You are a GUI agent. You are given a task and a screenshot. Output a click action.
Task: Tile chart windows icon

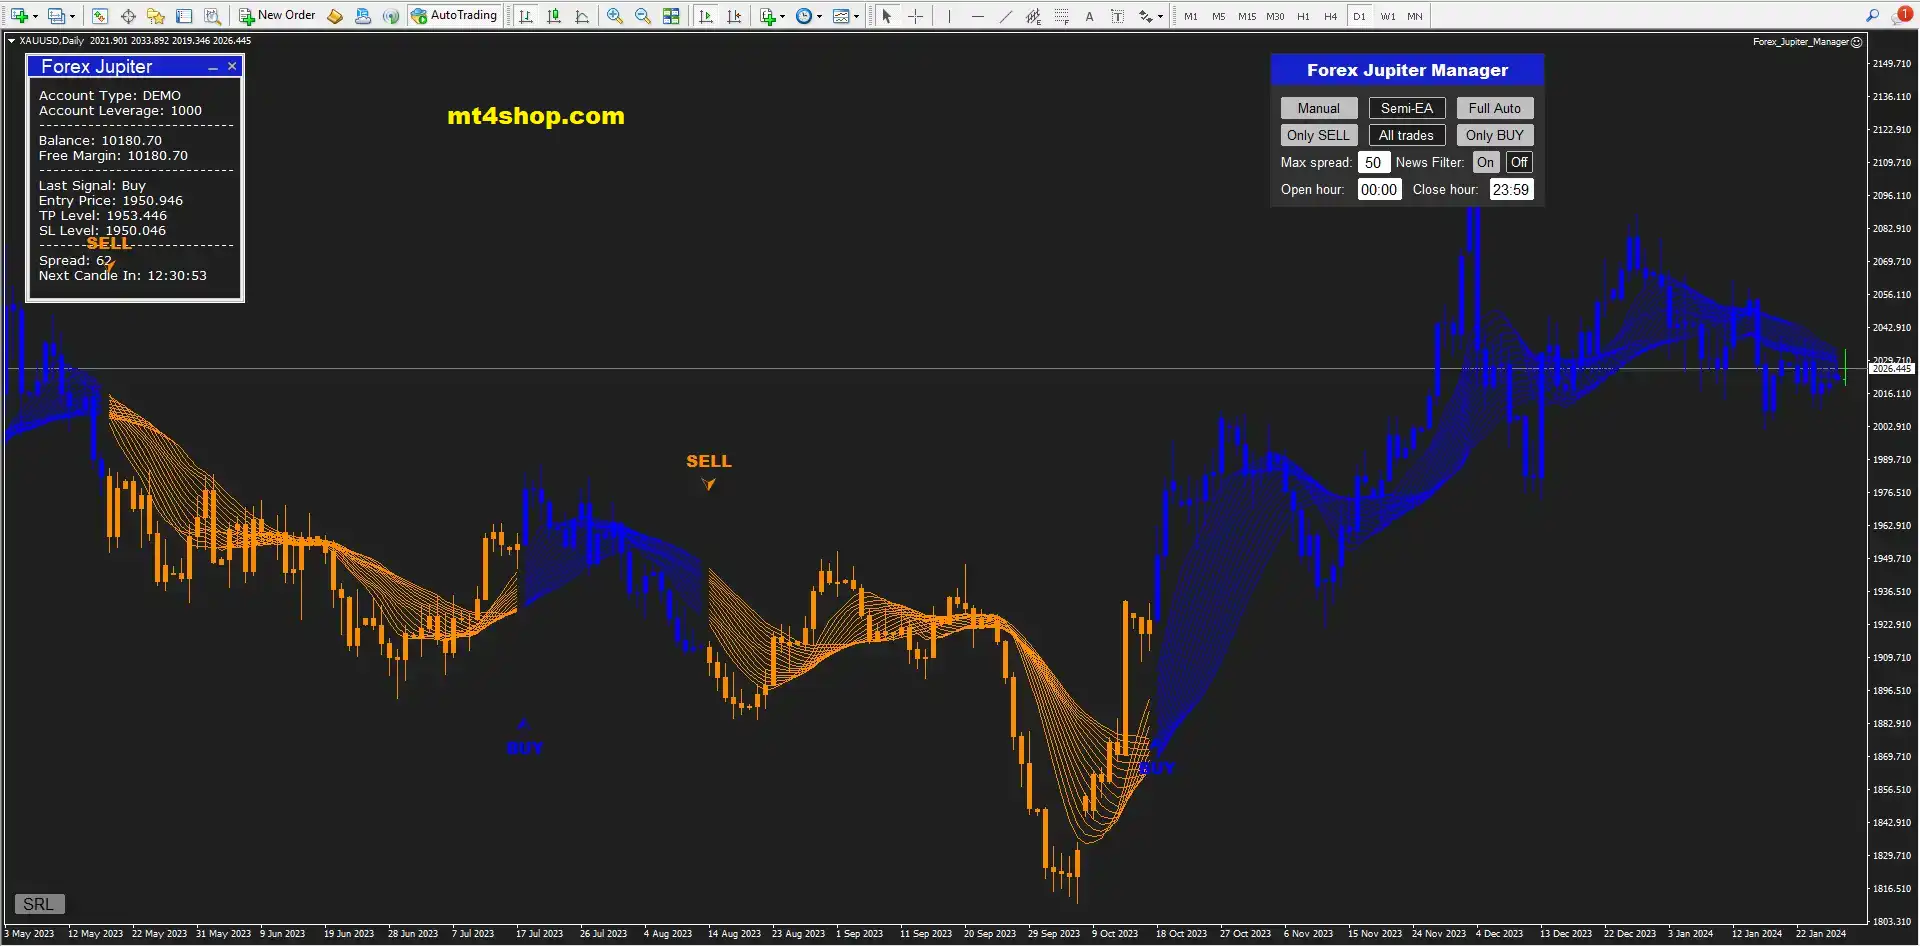(x=671, y=16)
